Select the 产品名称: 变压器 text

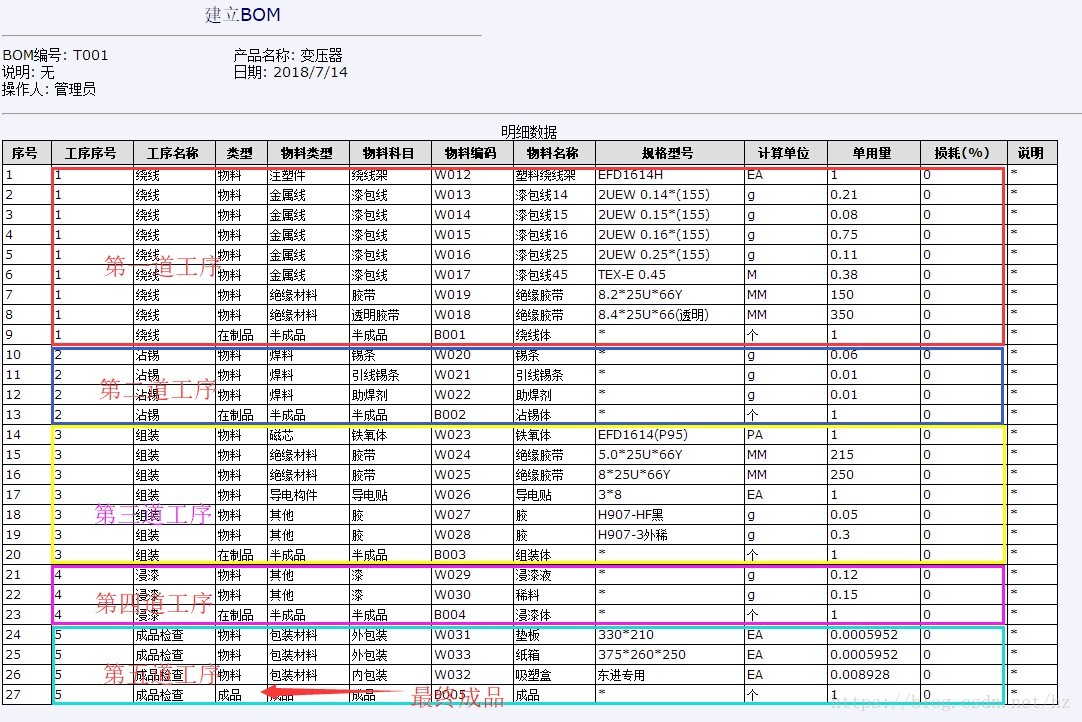[x=288, y=55]
